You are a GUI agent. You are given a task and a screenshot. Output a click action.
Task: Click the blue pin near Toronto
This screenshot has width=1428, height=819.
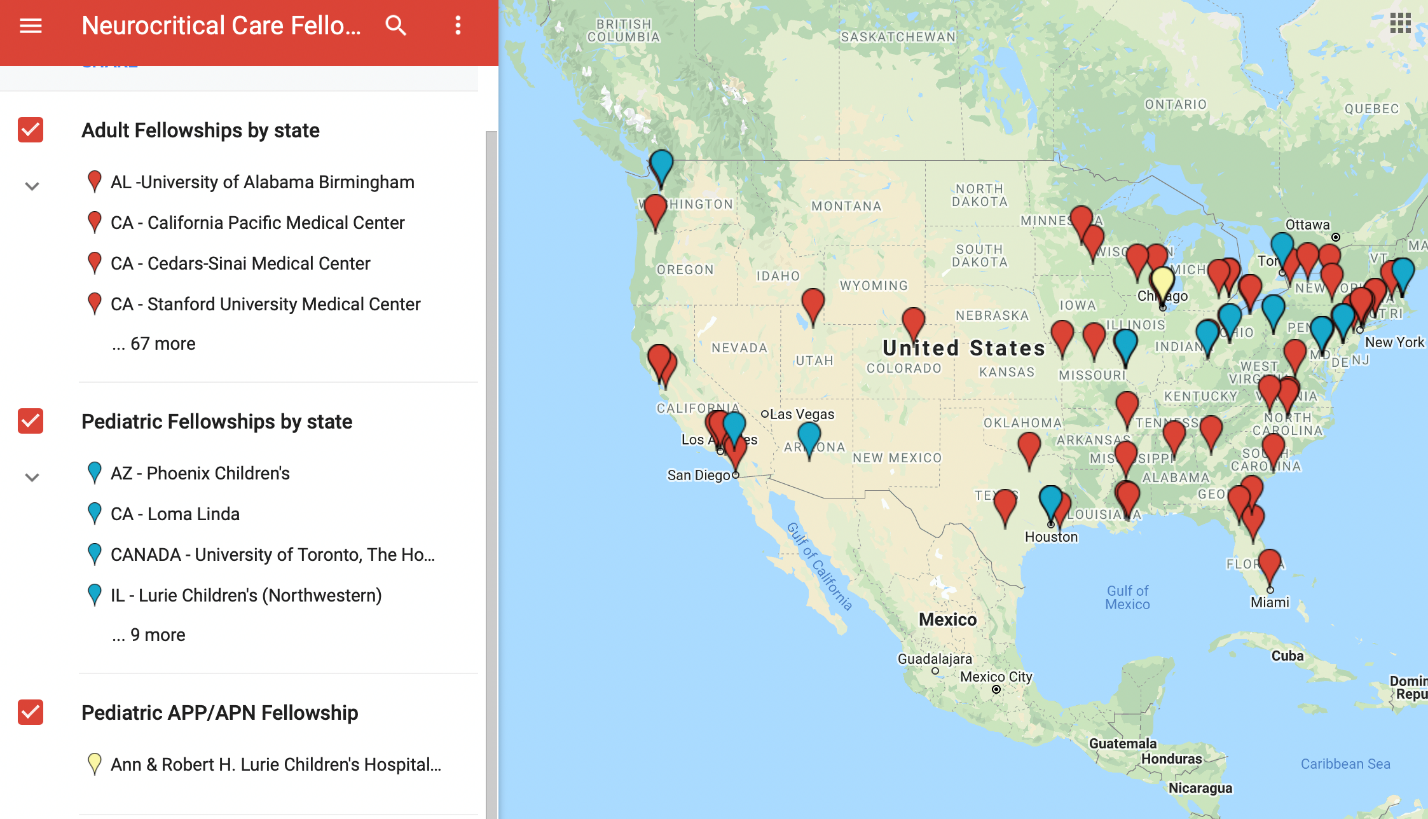(1282, 252)
